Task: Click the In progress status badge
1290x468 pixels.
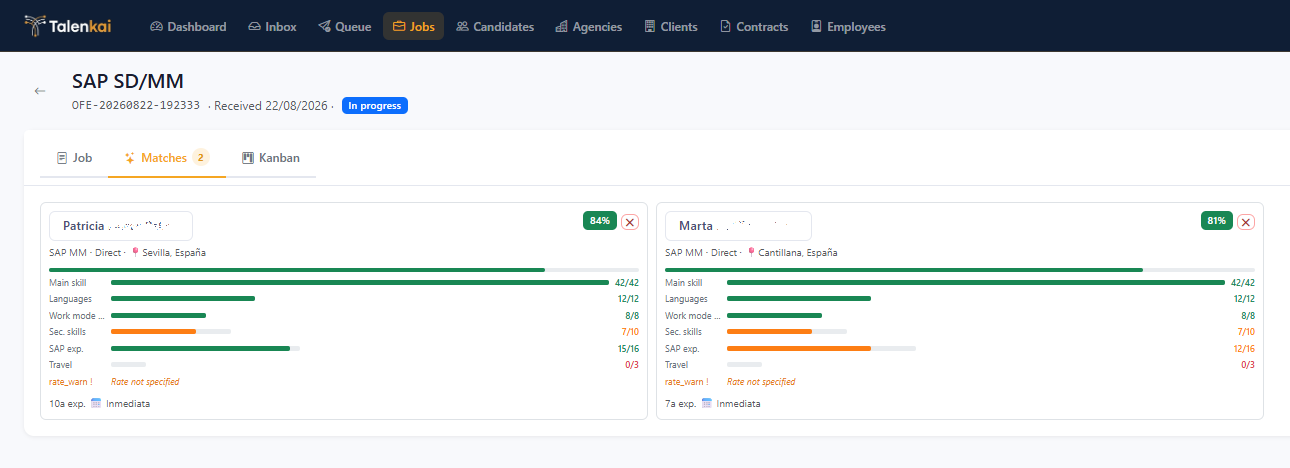Action: click(x=375, y=105)
